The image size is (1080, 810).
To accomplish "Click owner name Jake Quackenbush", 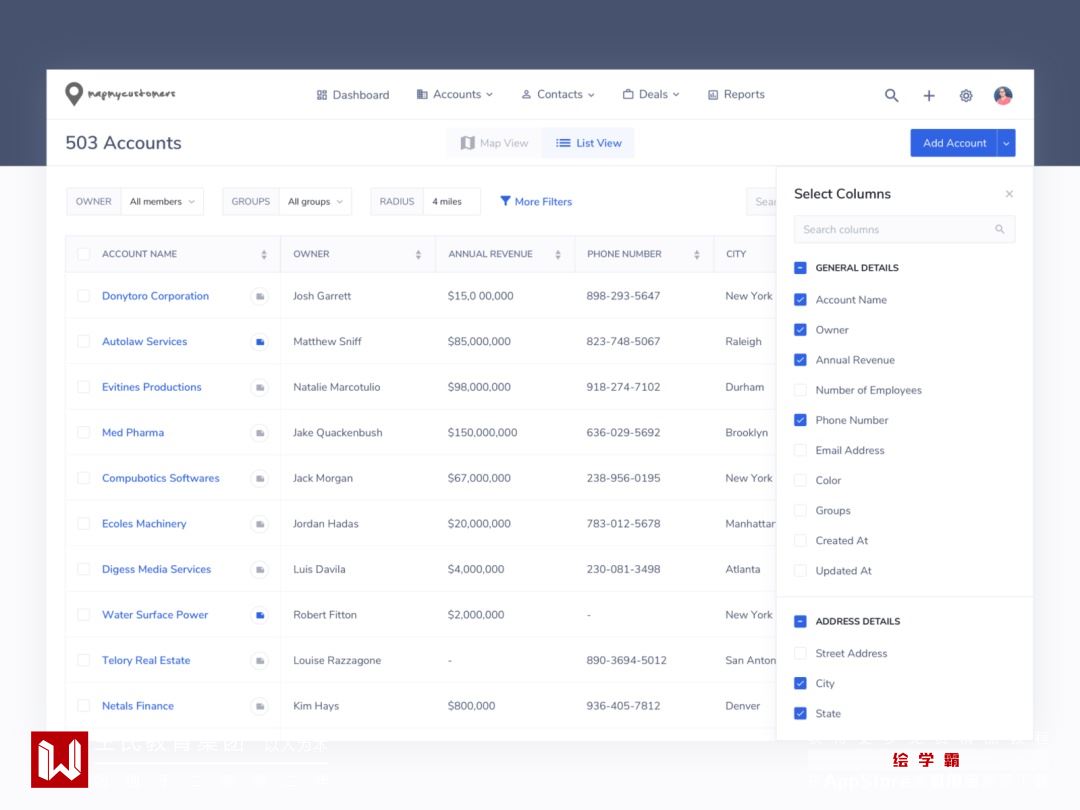I will tap(338, 433).
